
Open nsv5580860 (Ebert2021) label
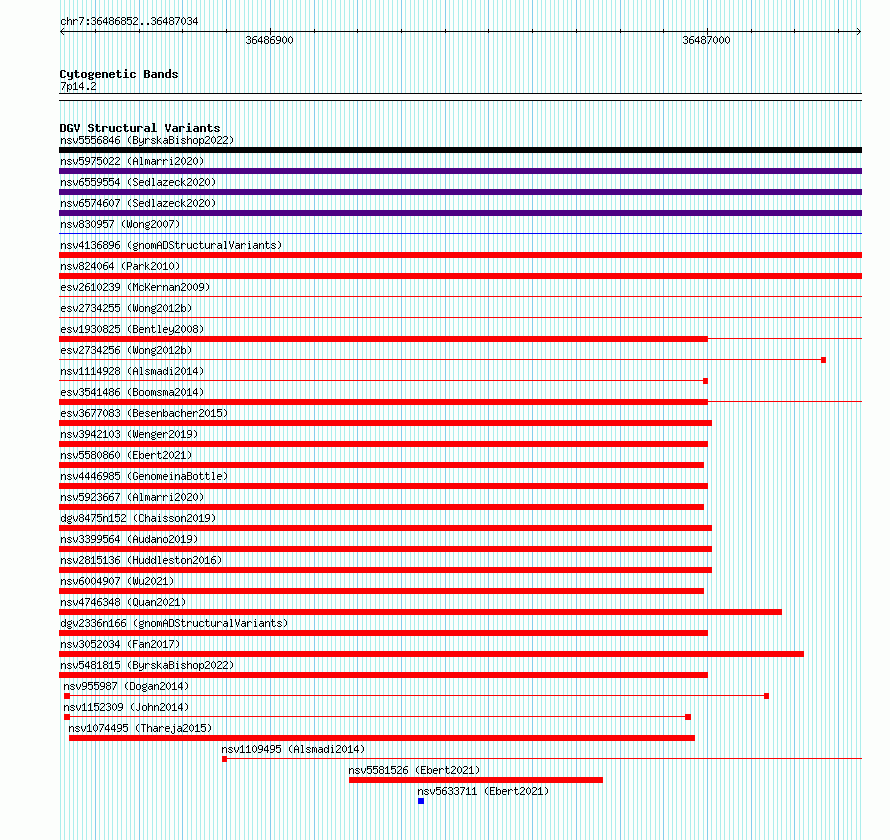pos(126,455)
